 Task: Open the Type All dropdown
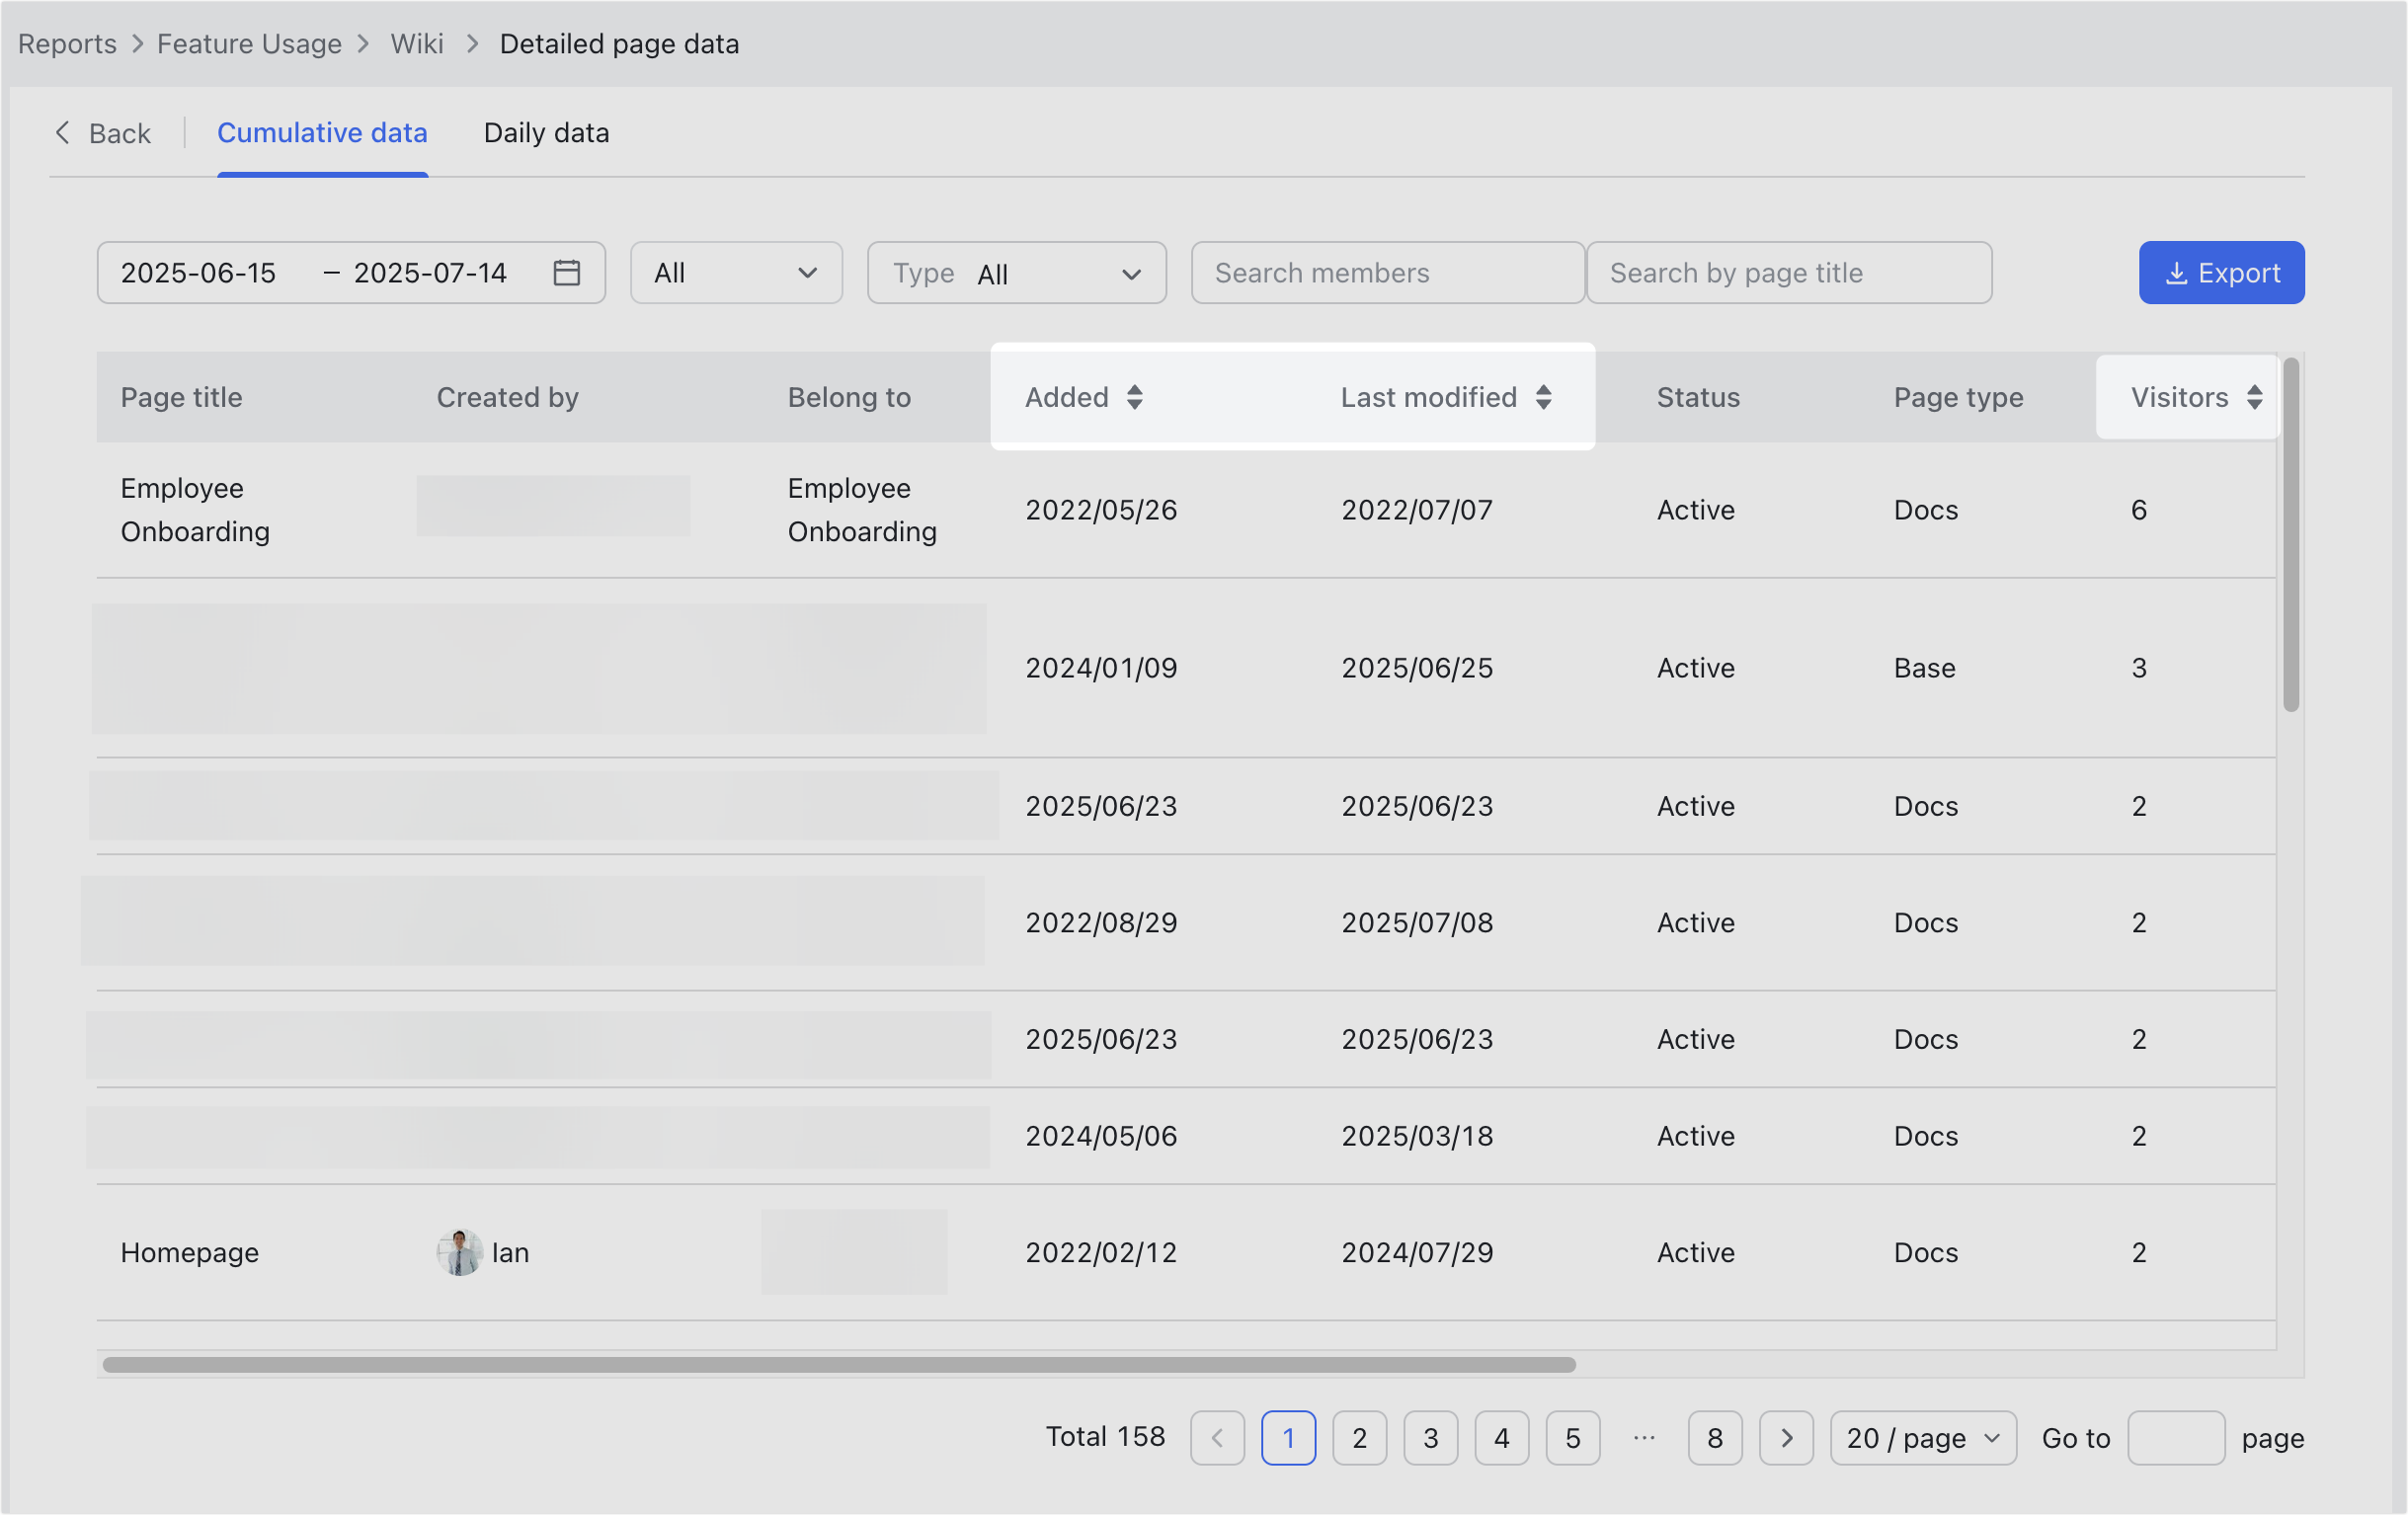(1017, 272)
